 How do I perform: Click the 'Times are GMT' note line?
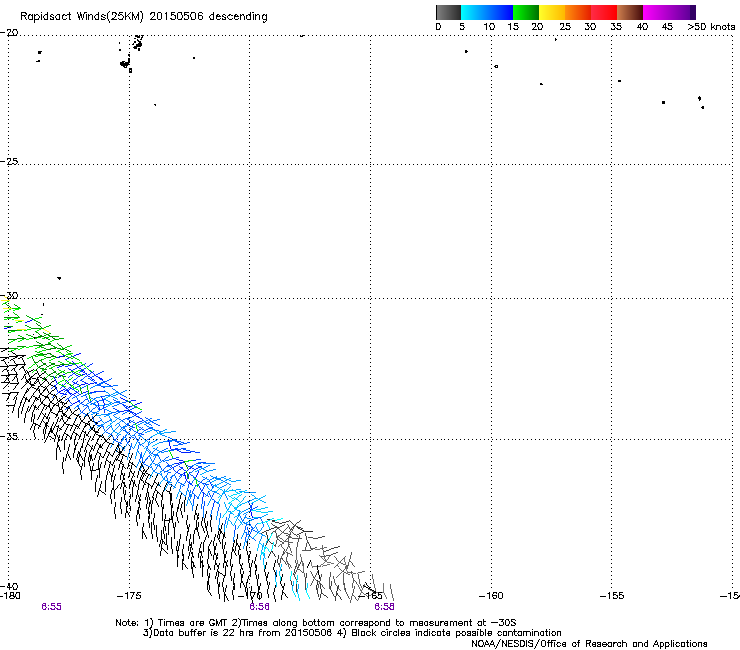pos(315,623)
